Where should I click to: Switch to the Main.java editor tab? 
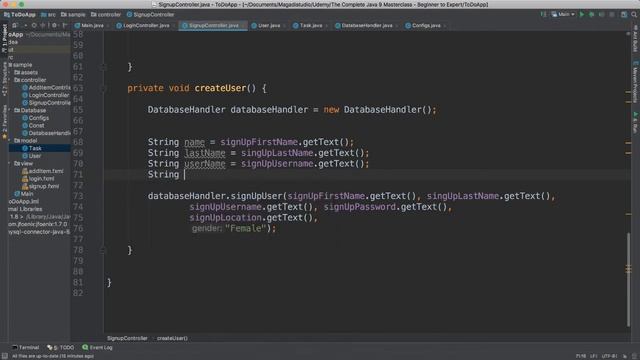coord(89,25)
